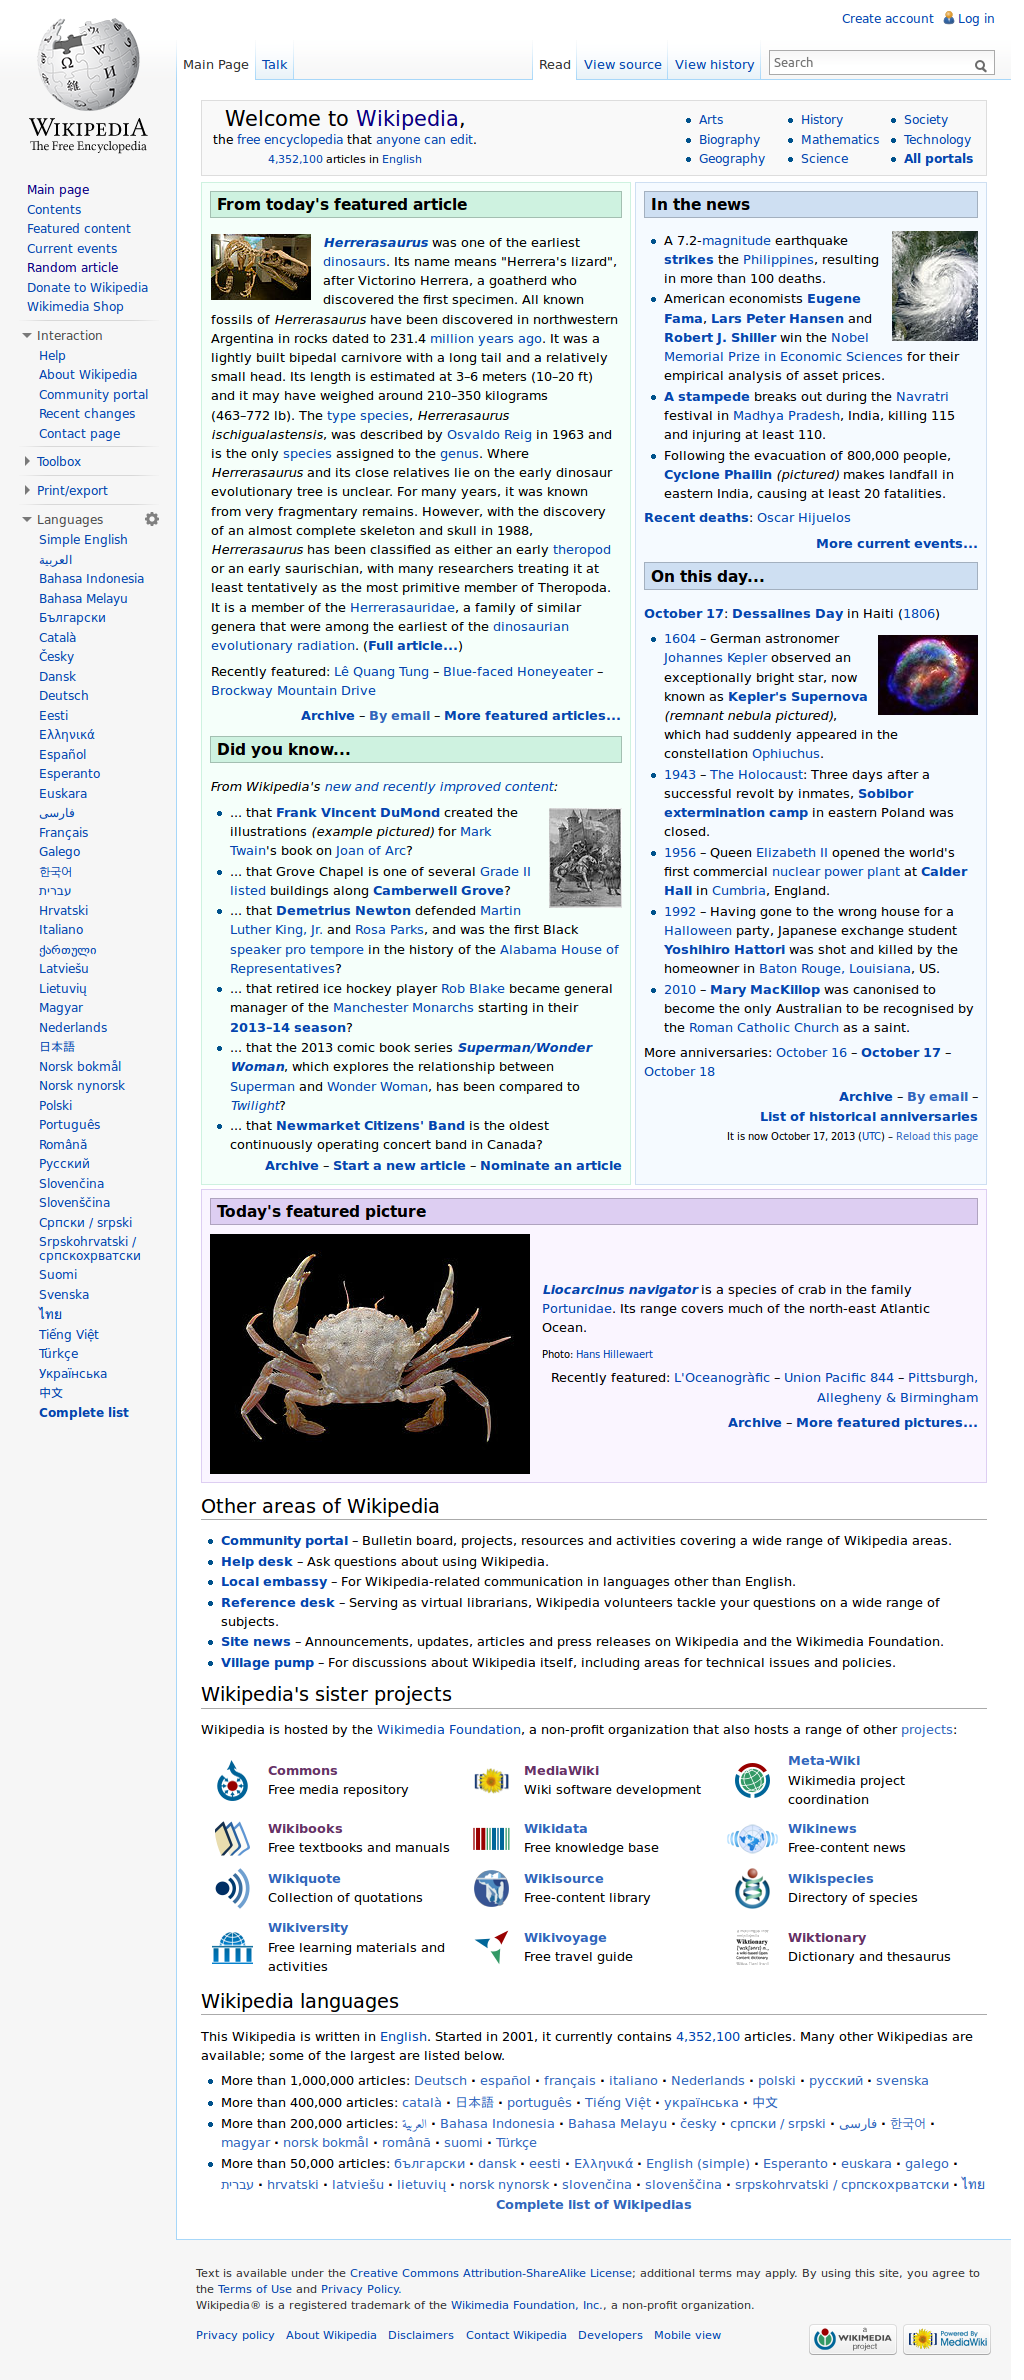Switch to the Main Page tab
Viewport: 1024px width, 2380px height.
coord(216,65)
